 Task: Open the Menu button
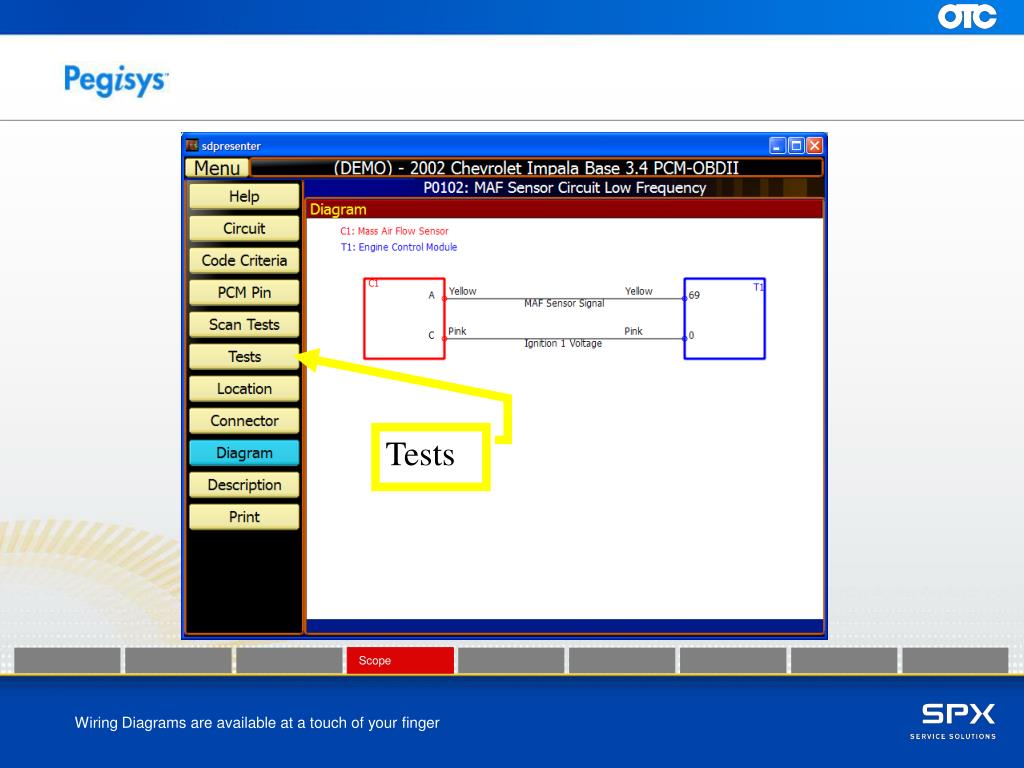[x=217, y=168]
